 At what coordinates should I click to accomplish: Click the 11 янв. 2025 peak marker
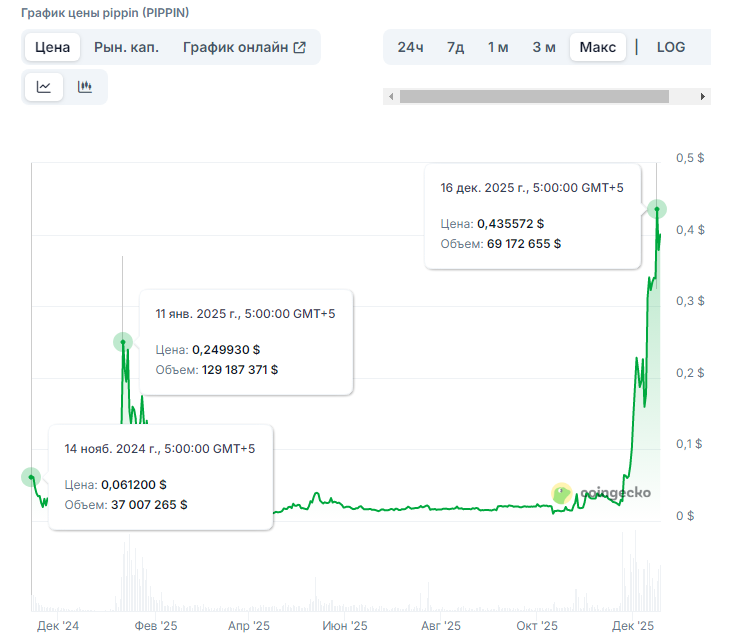(123, 342)
